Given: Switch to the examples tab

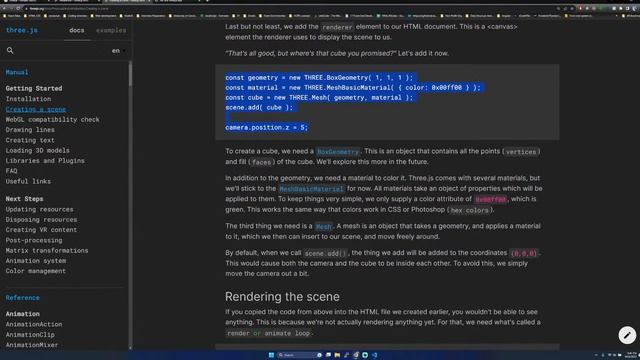Looking at the screenshot, I should click(111, 30).
